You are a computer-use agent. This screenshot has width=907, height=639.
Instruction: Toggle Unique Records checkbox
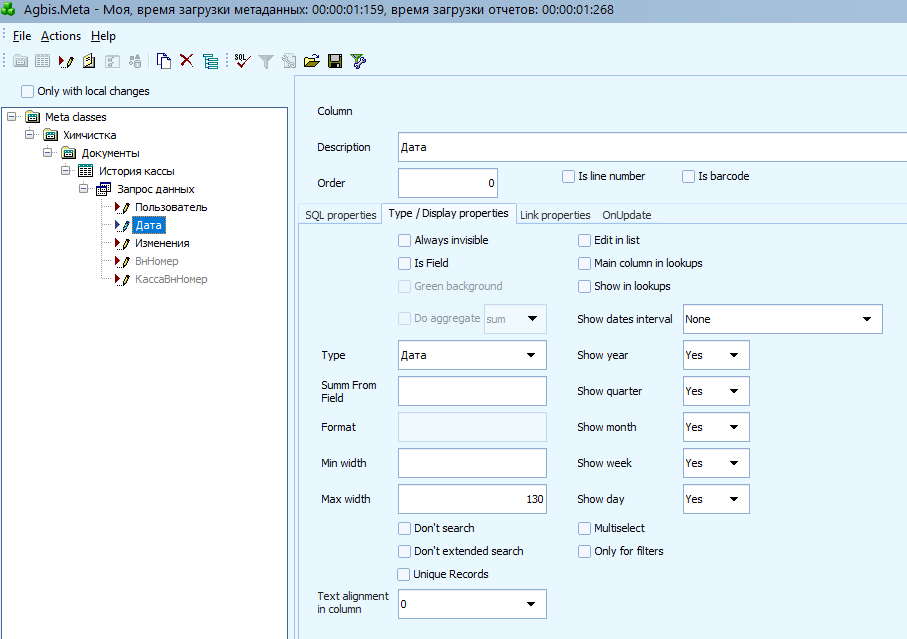coord(403,574)
